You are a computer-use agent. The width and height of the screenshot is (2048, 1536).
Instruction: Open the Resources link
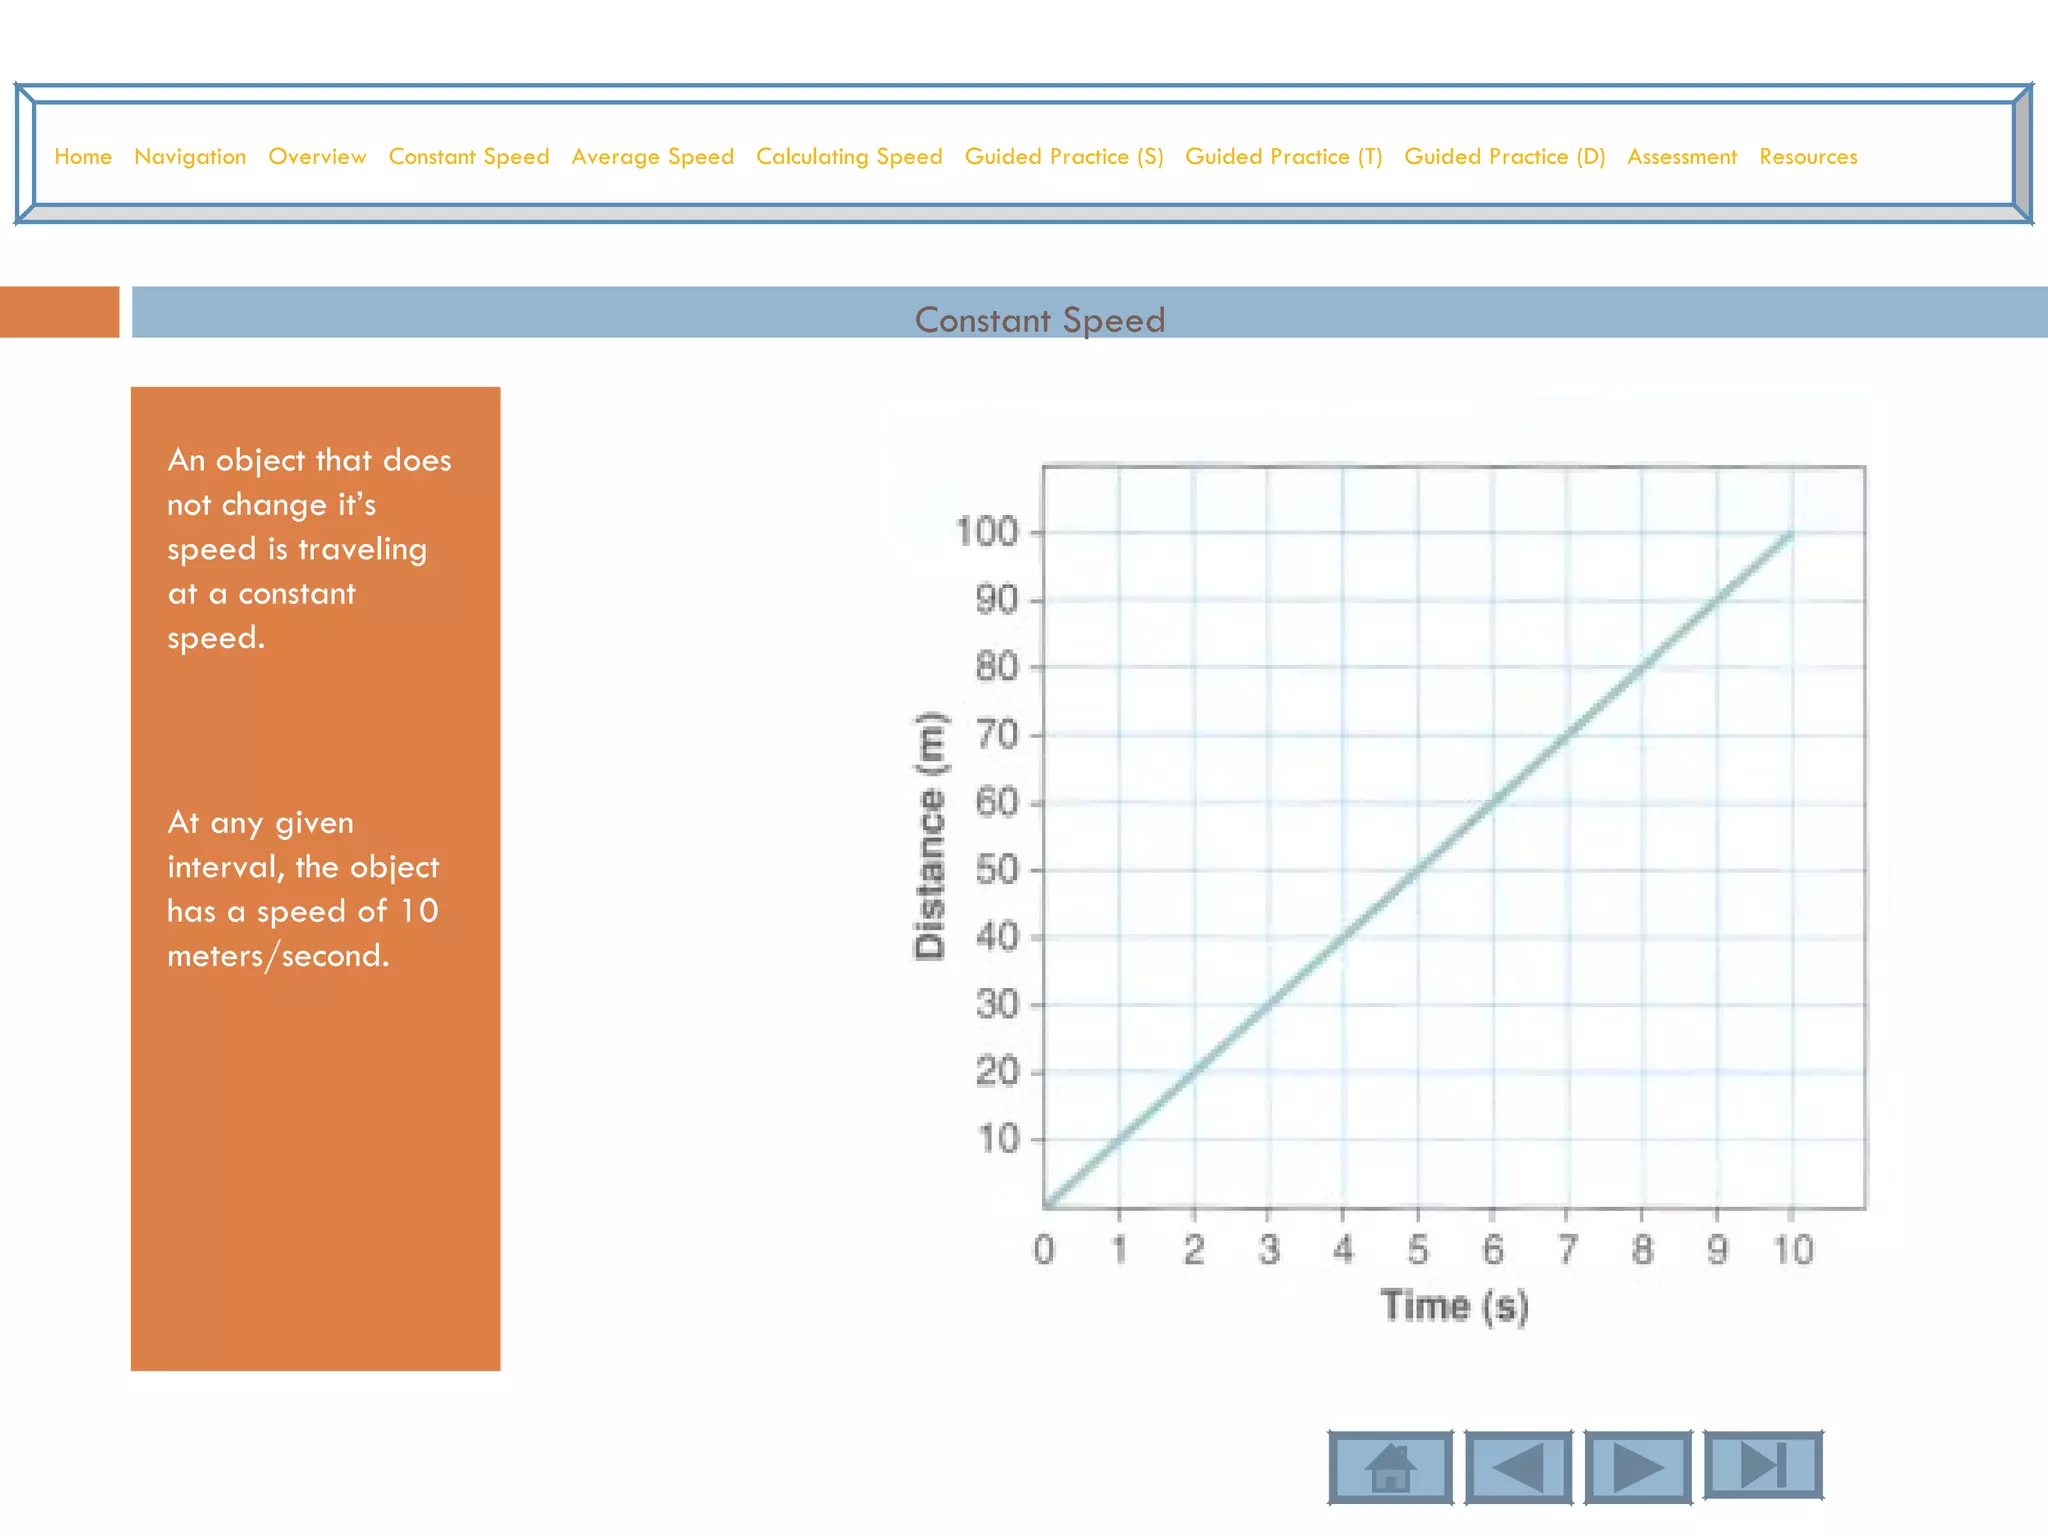(x=1808, y=157)
